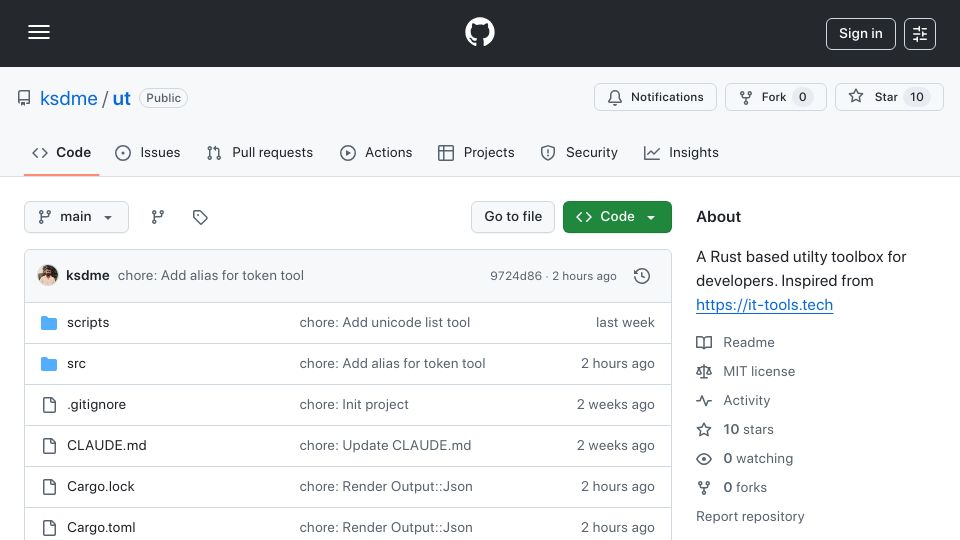Open the scripts folder
The height and width of the screenshot is (540, 960).
[88, 323]
